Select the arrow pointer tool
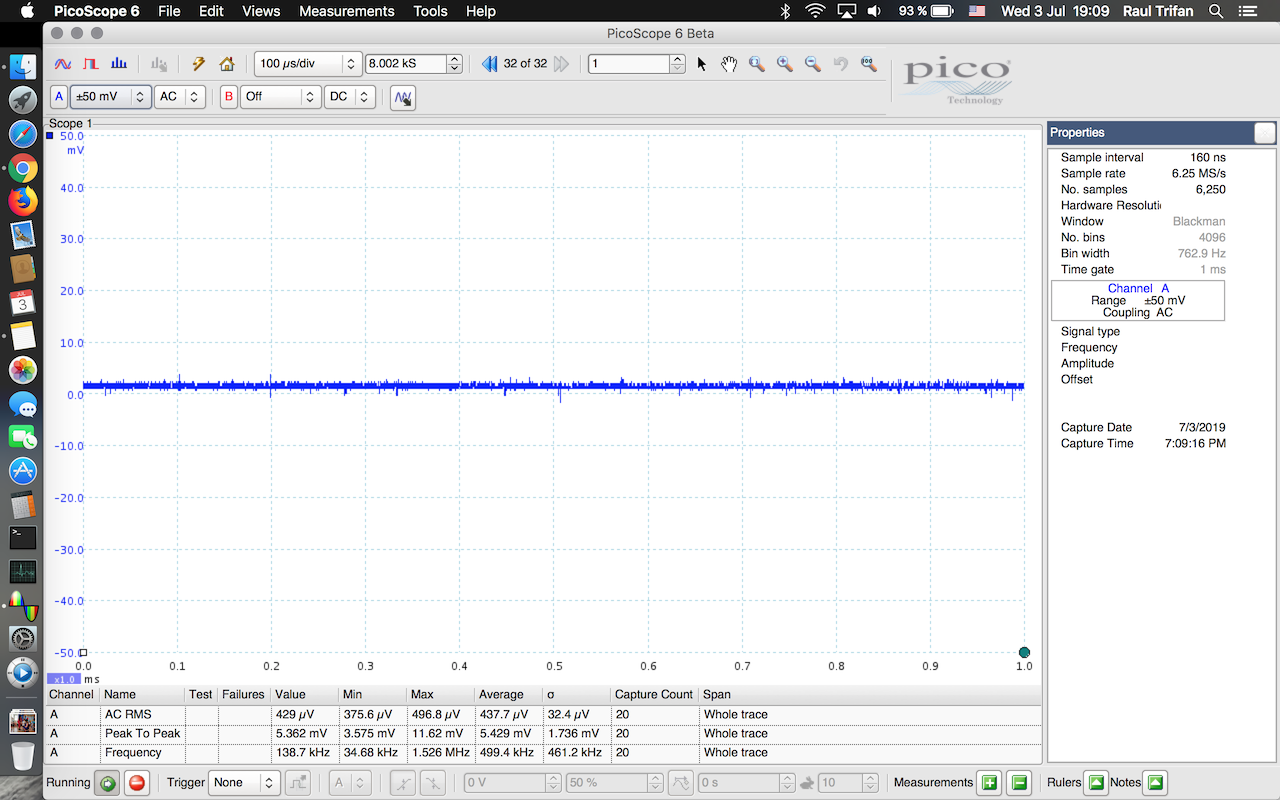Screen dimensions: 1280x800 click(701, 64)
